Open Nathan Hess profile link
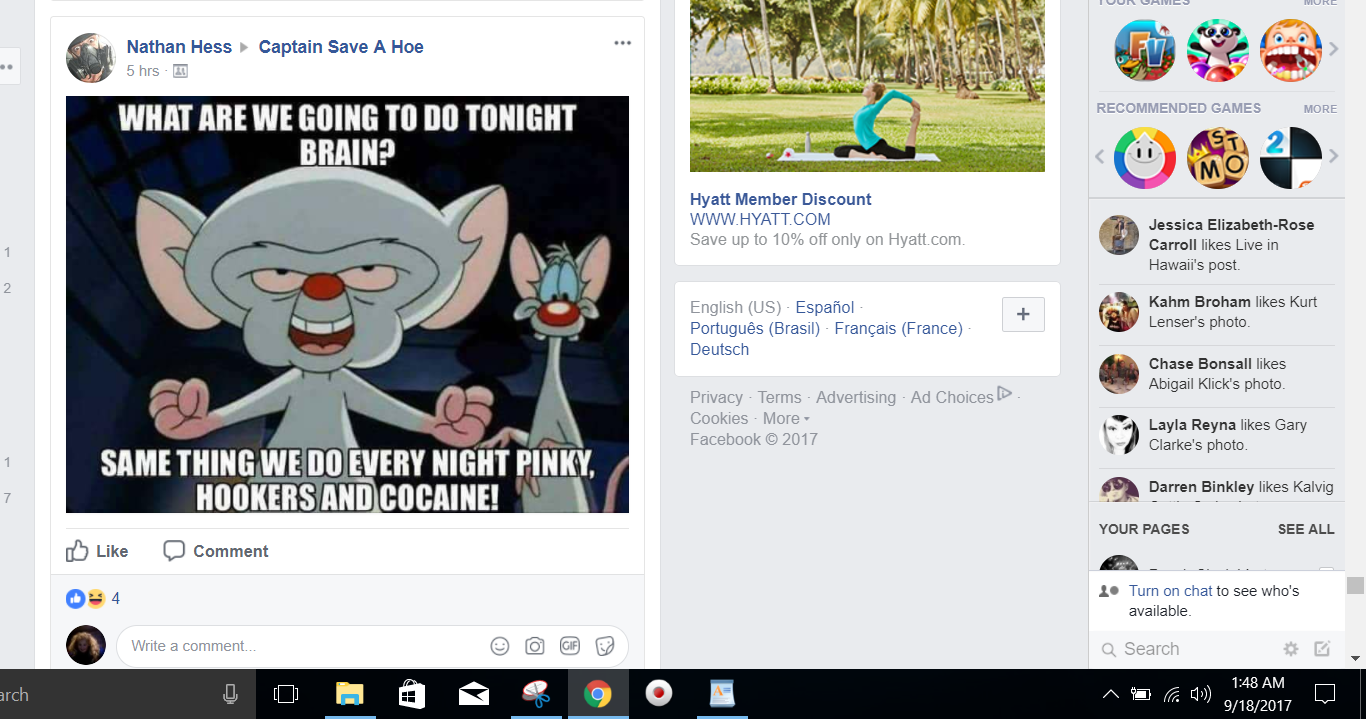The width and height of the screenshot is (1366, 719). (179, 47)
